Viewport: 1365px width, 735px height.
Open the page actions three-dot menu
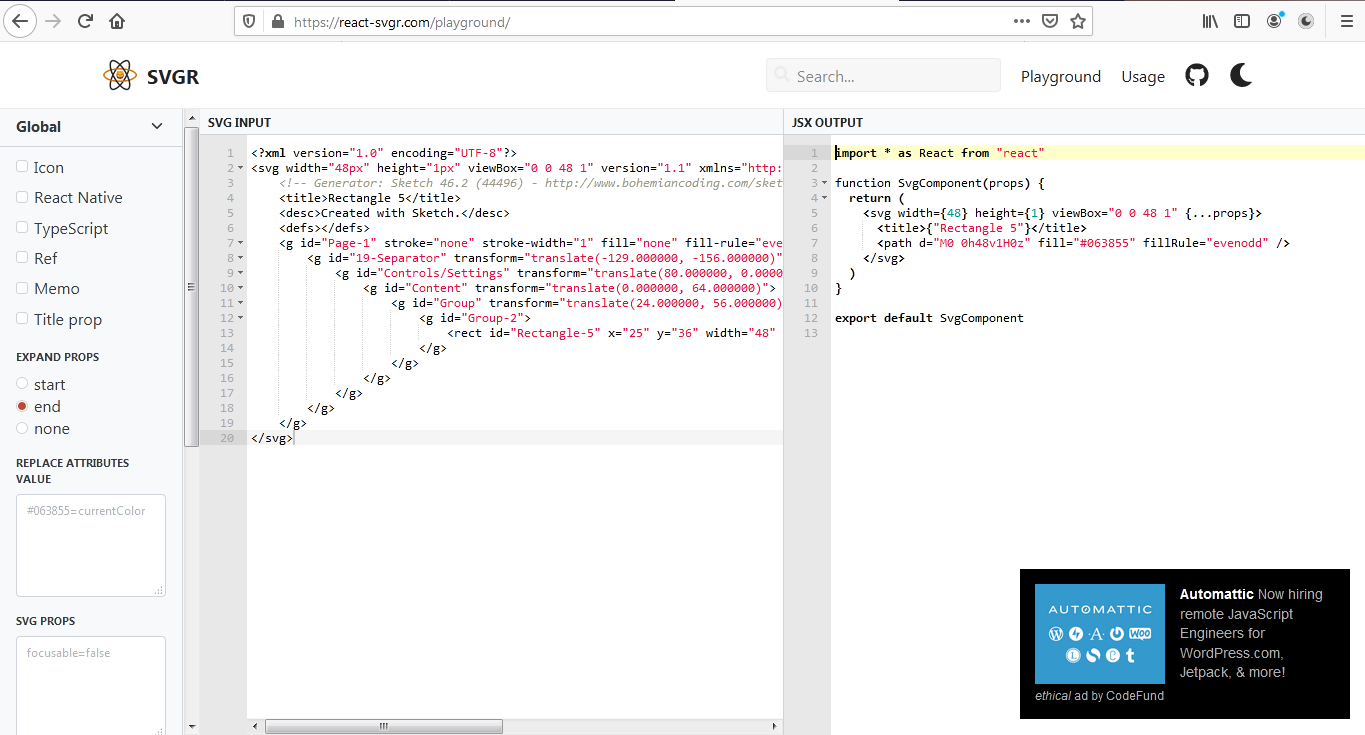[1021, 21]
